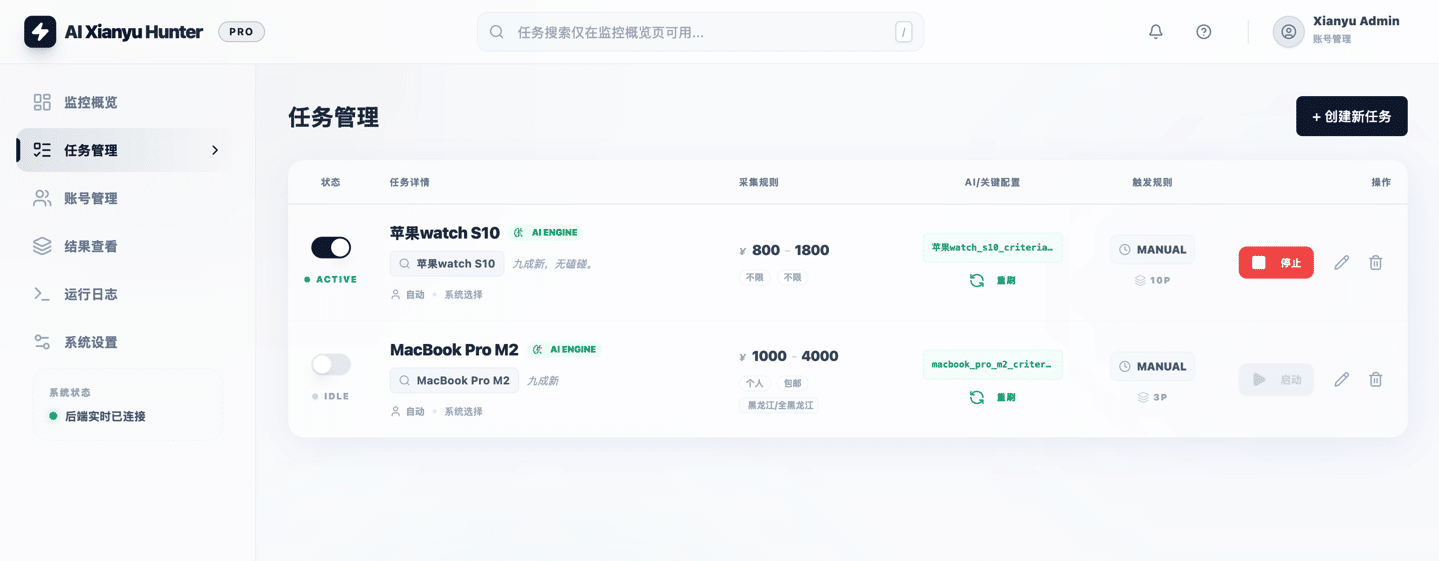Viewport: 1439px width, 561px height.
Task: Click 重刷 for 苹果watch S10 criteria
Action: (x=1006, y=281)
